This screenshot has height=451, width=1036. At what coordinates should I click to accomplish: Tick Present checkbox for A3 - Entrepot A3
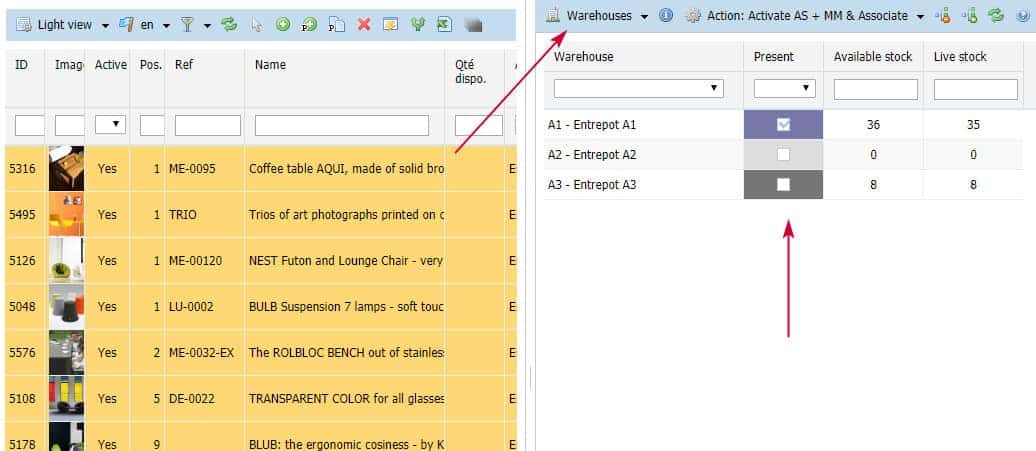tap(783, 185)
